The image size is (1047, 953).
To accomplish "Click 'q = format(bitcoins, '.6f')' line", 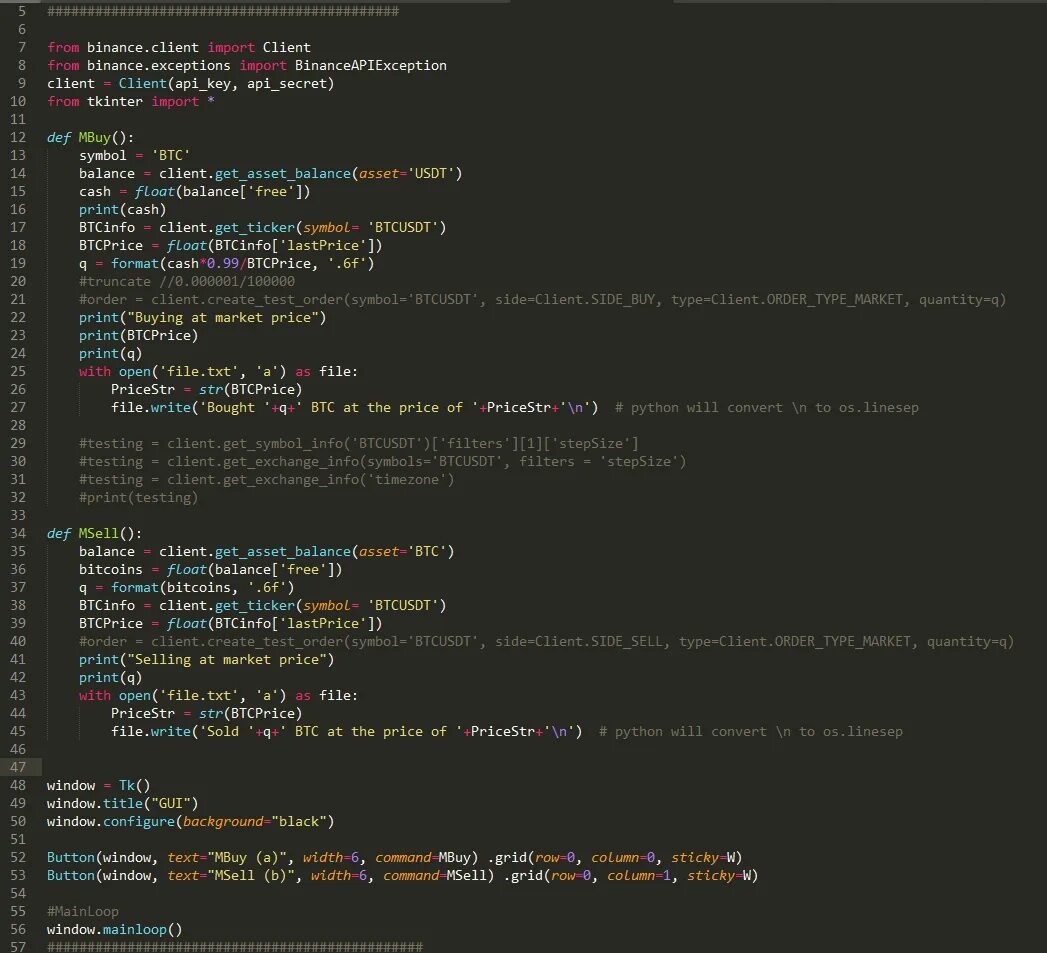I will tap(186, 588).
